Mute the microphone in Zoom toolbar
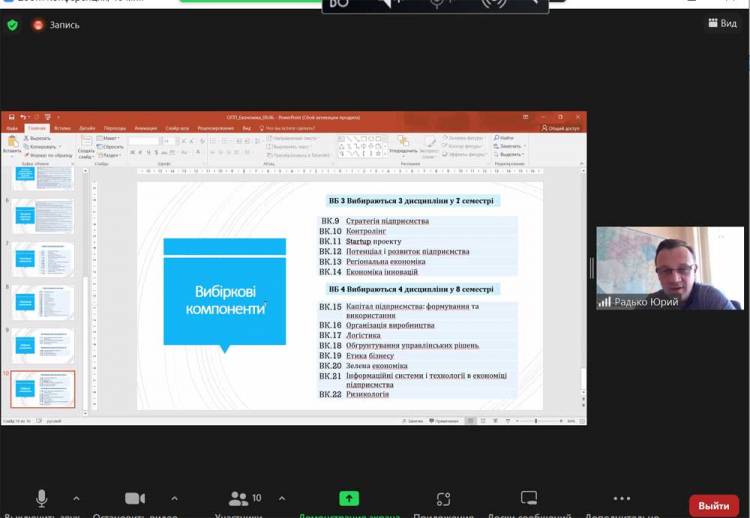The width and height of the screenshot is (750, 518). coord(41,498)
